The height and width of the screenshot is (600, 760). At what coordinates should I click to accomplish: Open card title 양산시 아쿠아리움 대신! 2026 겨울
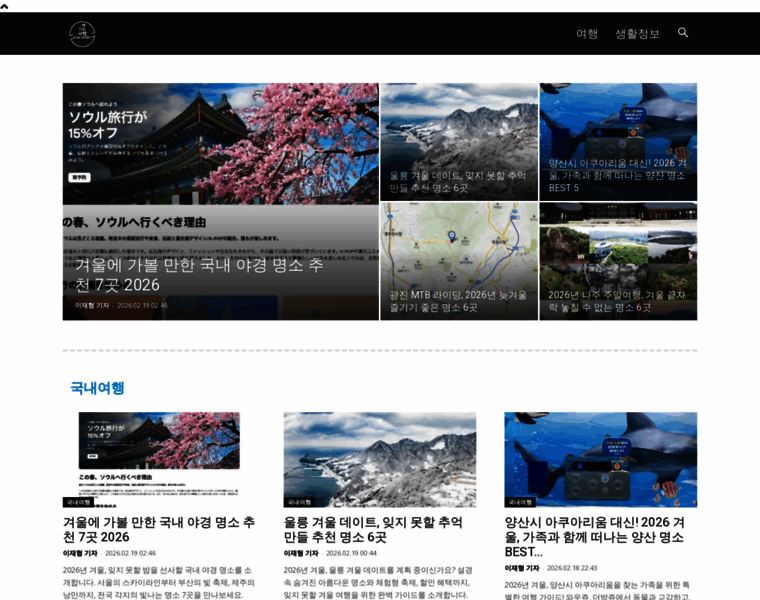[x=595, y=537]
